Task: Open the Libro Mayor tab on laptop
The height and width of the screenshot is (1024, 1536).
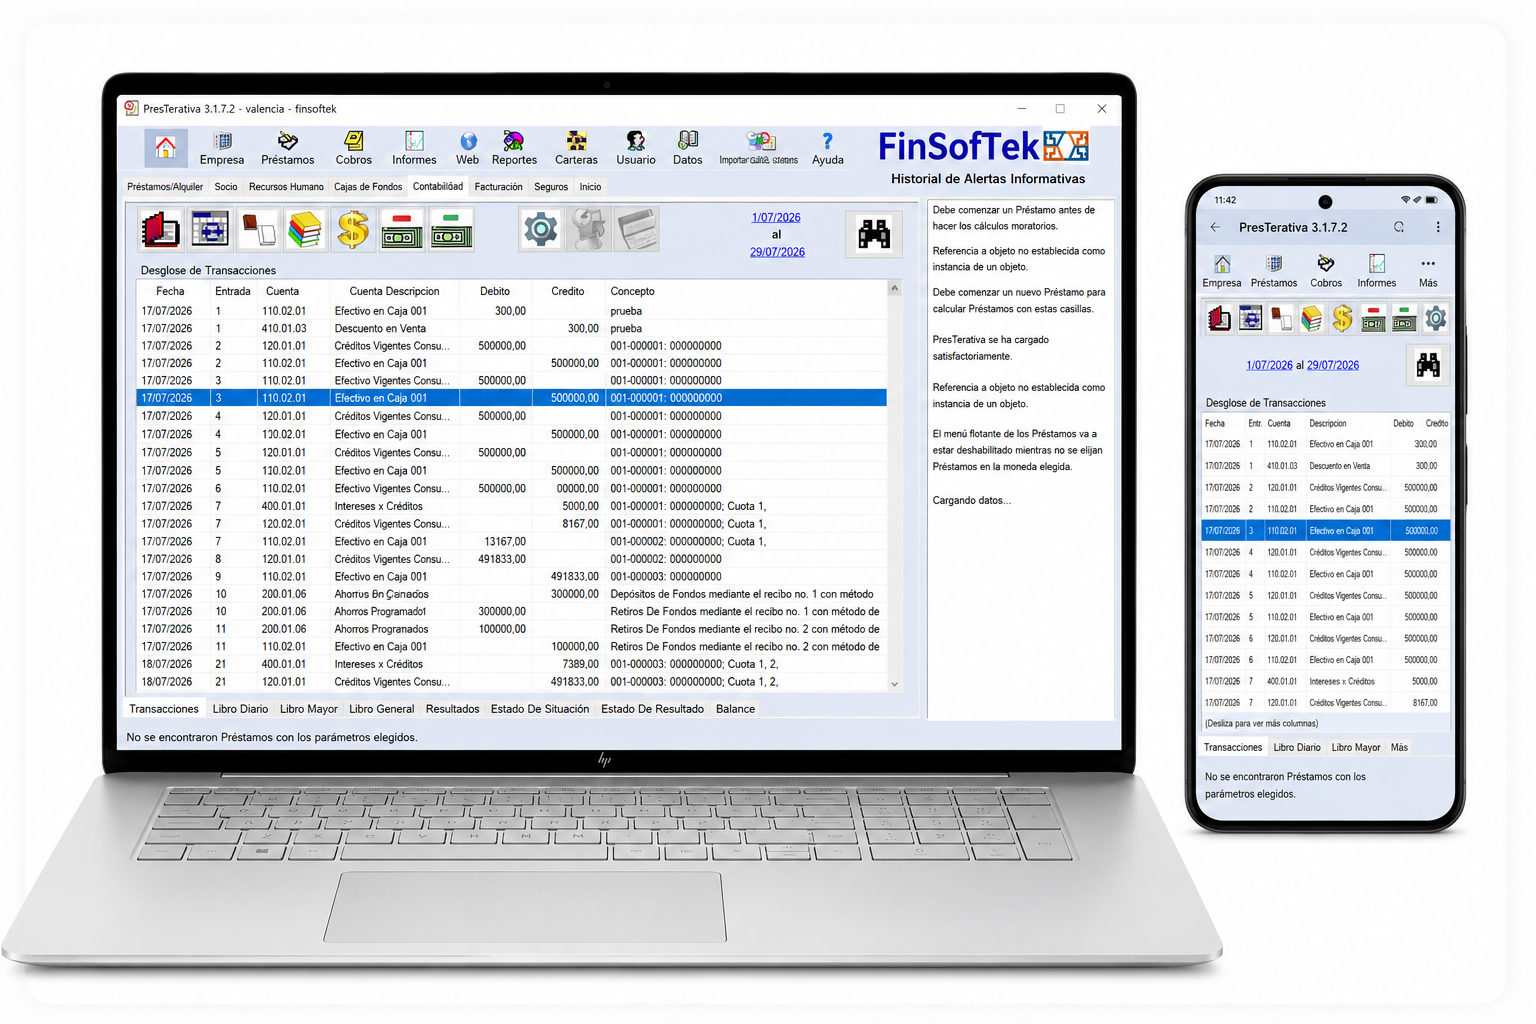Action: pyautogui.click(x=309, y=709)
